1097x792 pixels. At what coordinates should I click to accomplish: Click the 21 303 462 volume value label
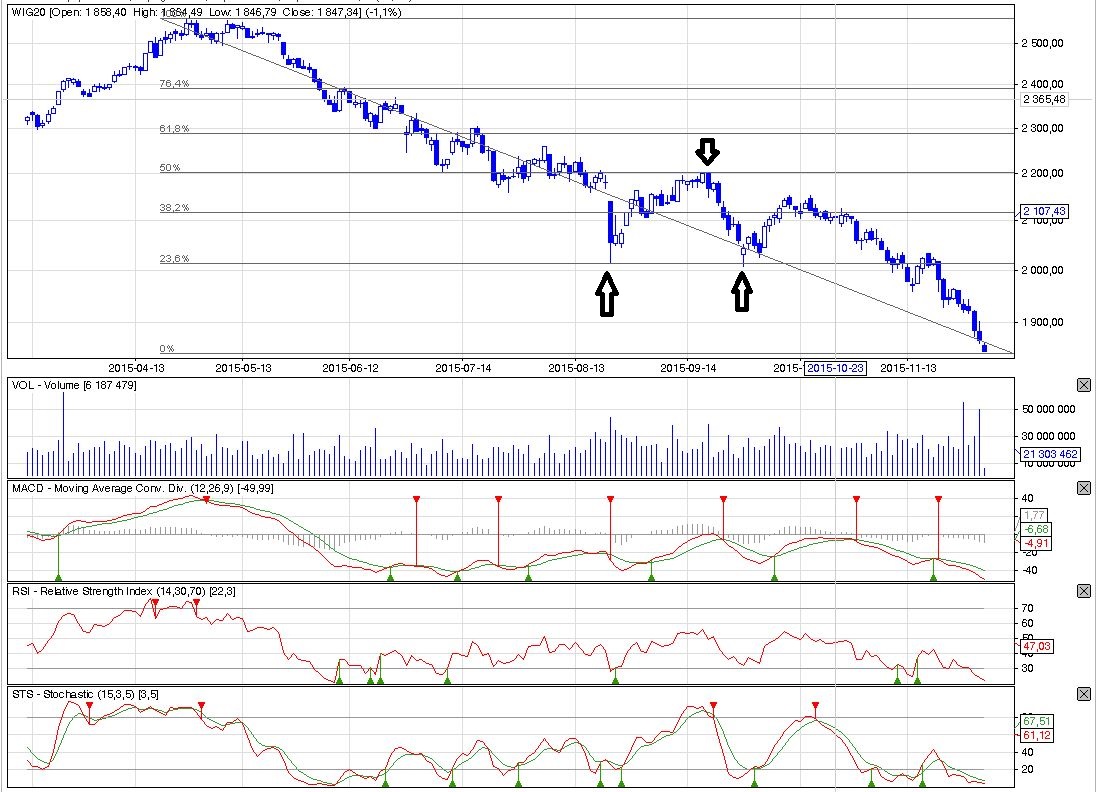pyautogui.click(x=1049, y=454)
